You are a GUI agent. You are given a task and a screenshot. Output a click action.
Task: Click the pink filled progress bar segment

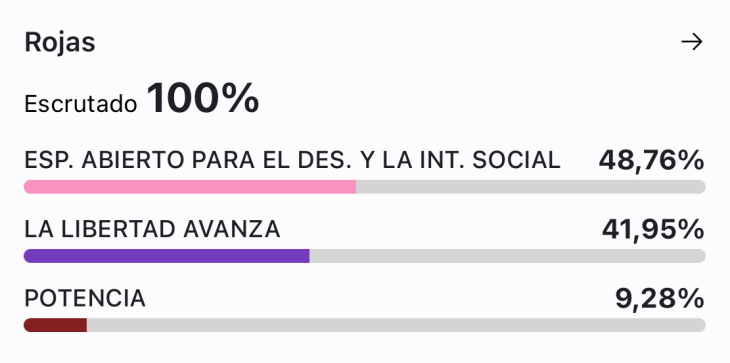pyautogui.click(x=190, y=187)
